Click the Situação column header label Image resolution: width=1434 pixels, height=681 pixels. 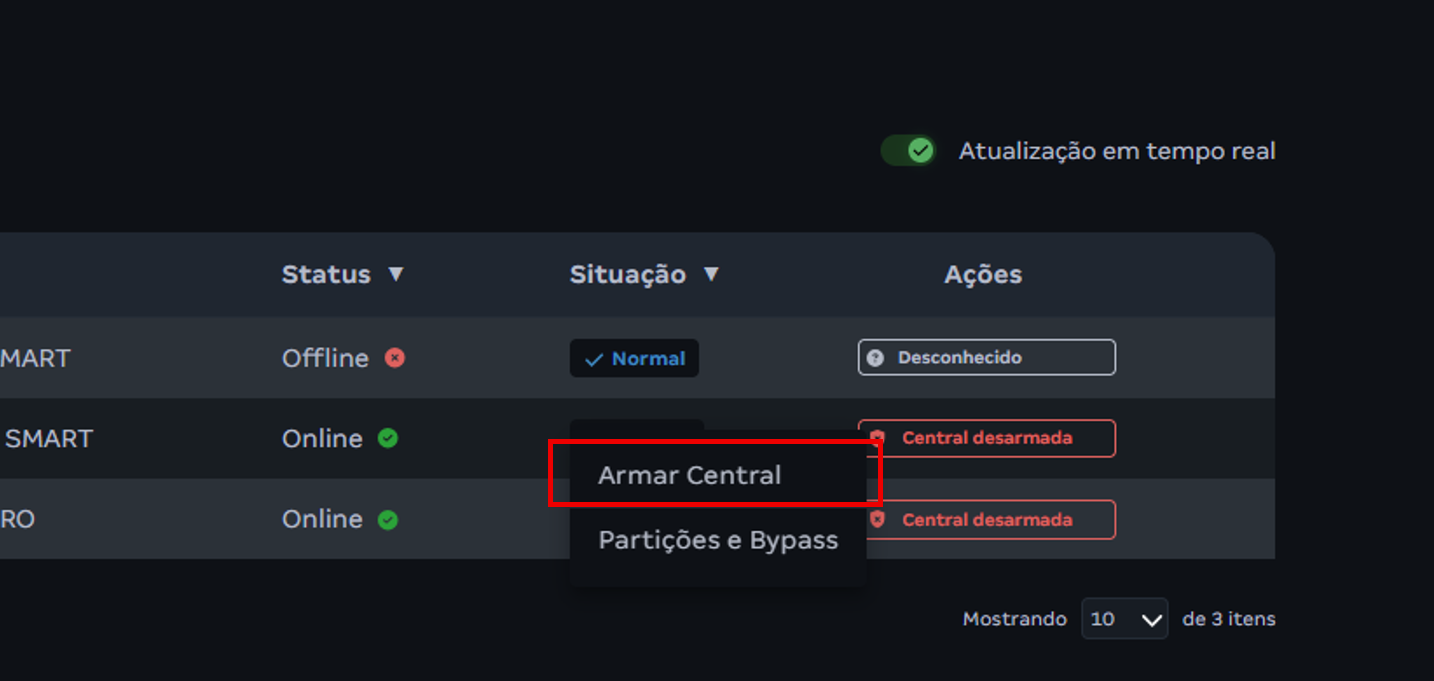(627, 274)
